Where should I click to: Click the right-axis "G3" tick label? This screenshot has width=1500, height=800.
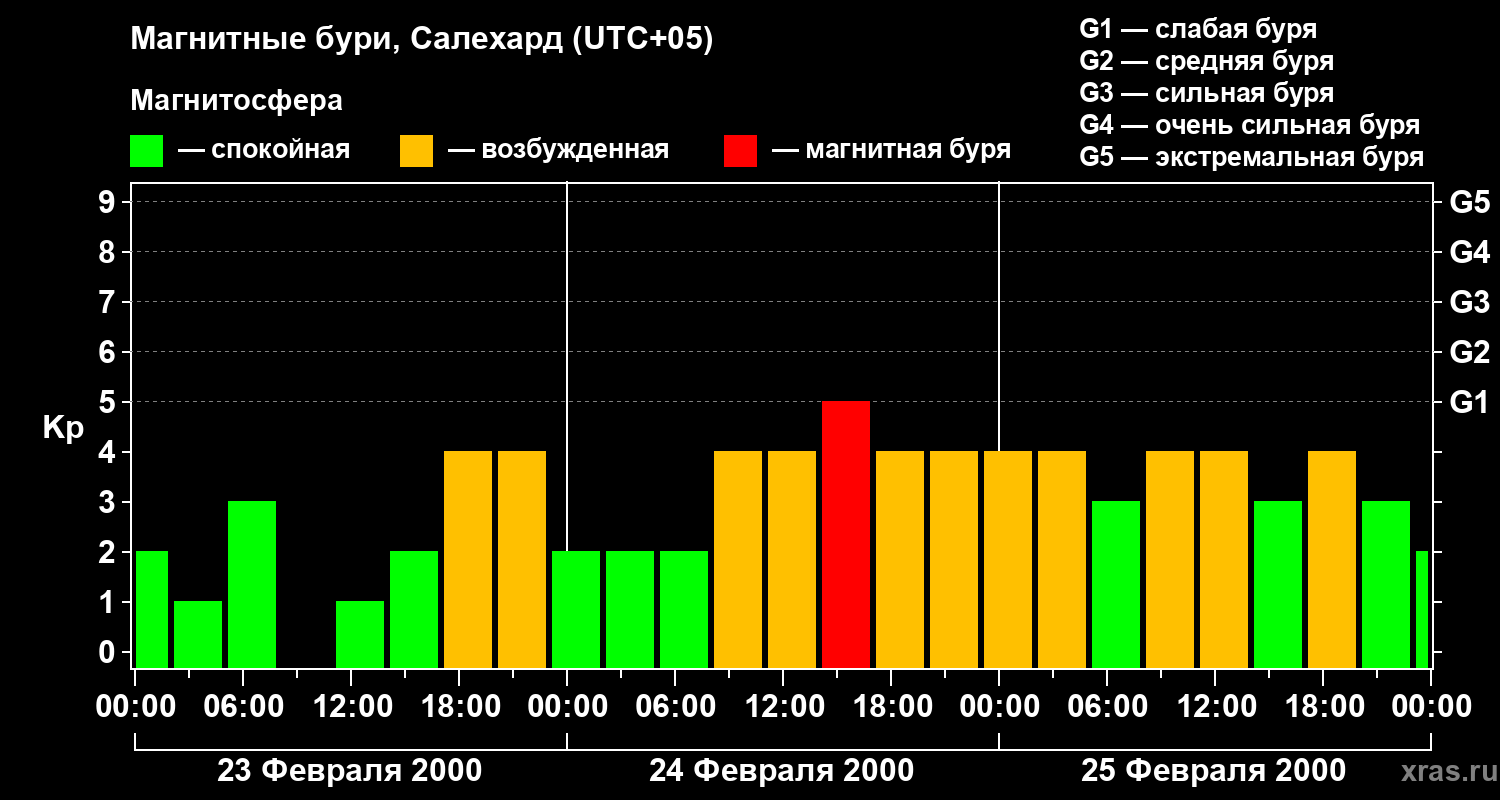pyautogui.click(x=1469, y=302)
